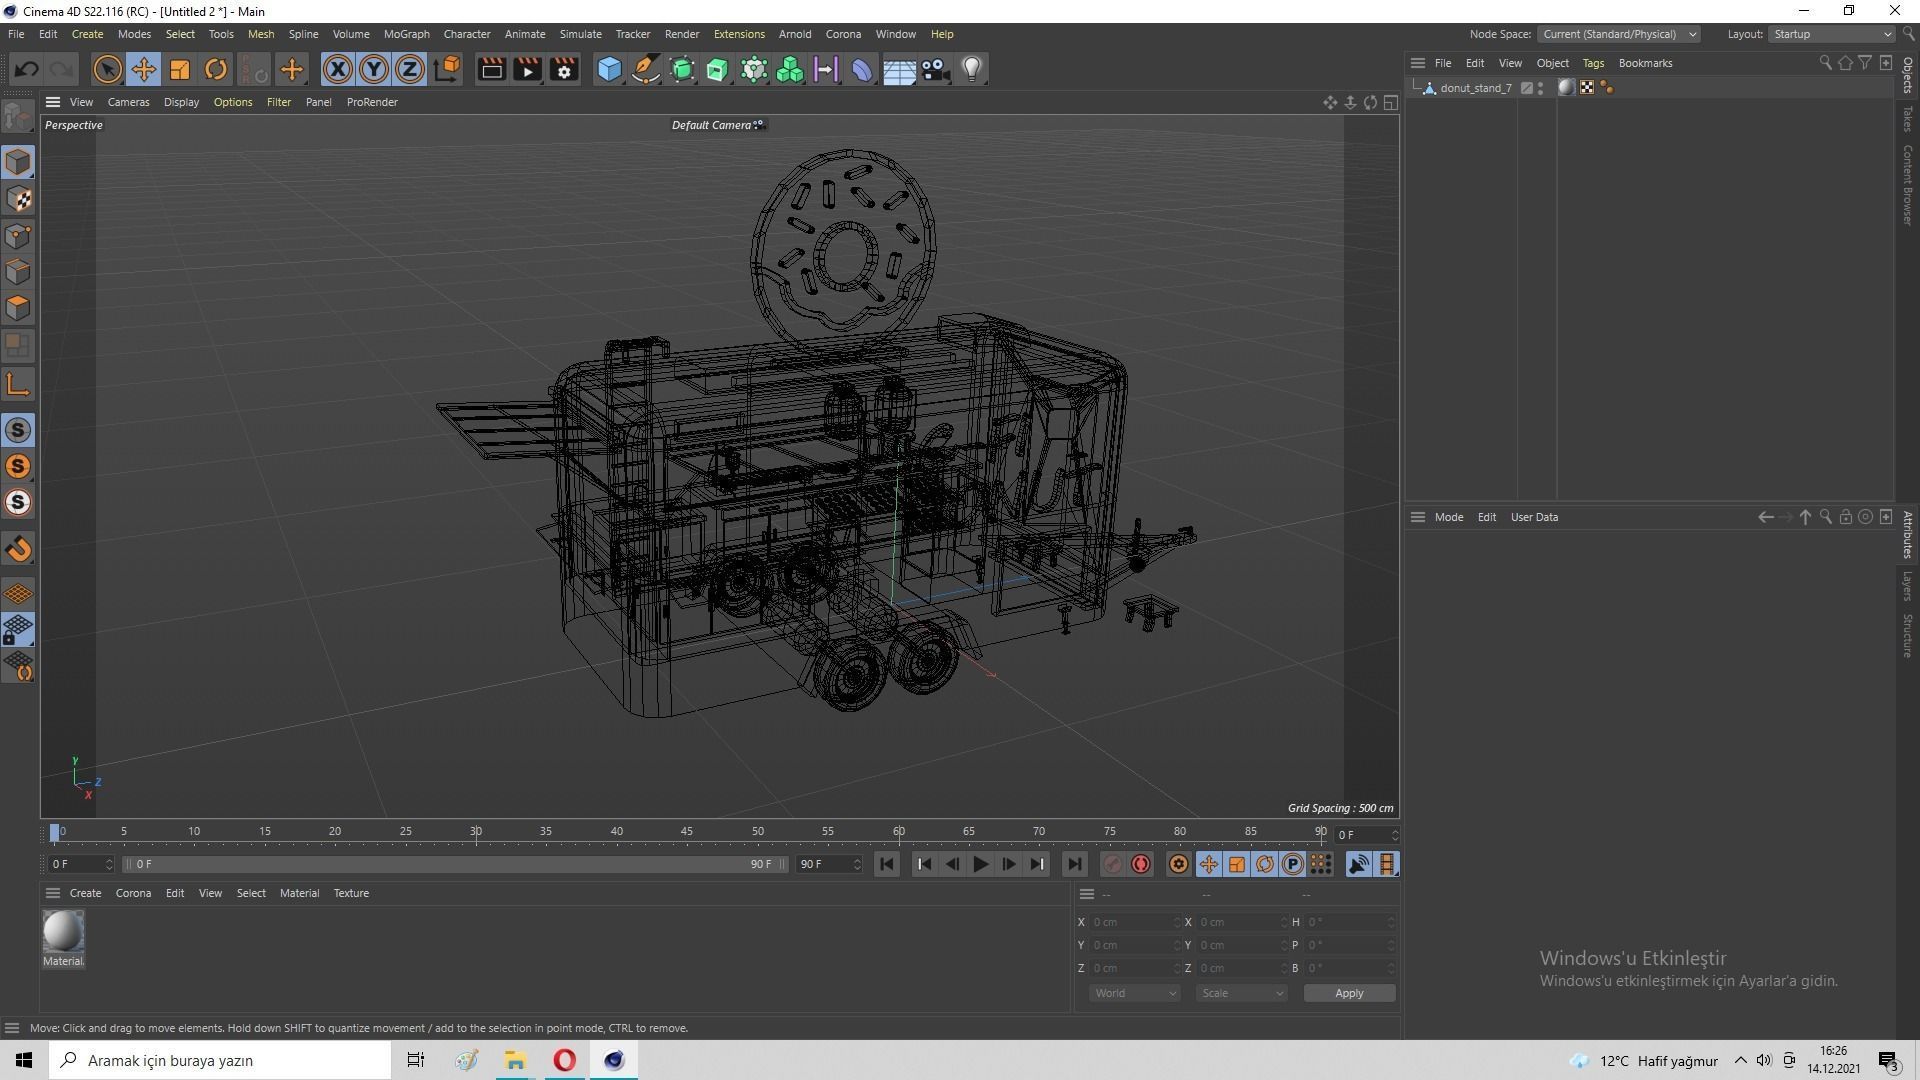Add a Camera object
1920x1080 pixels.
point(935,69)
